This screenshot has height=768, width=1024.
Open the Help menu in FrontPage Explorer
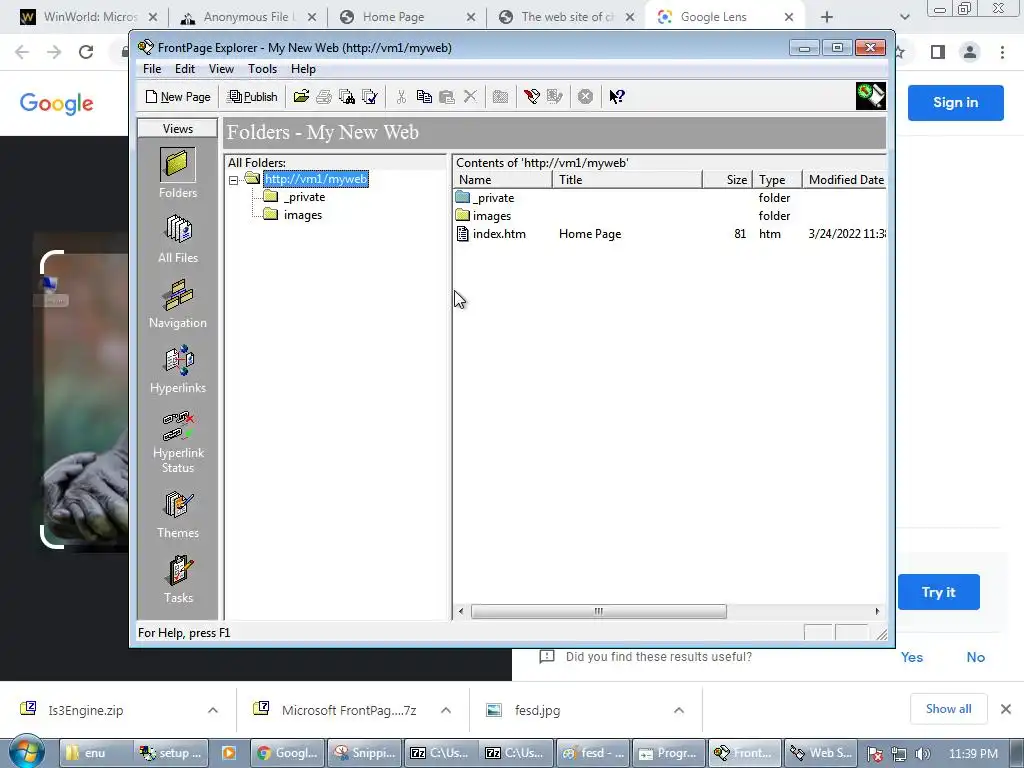pyautogui.click(x=303, y=69)
